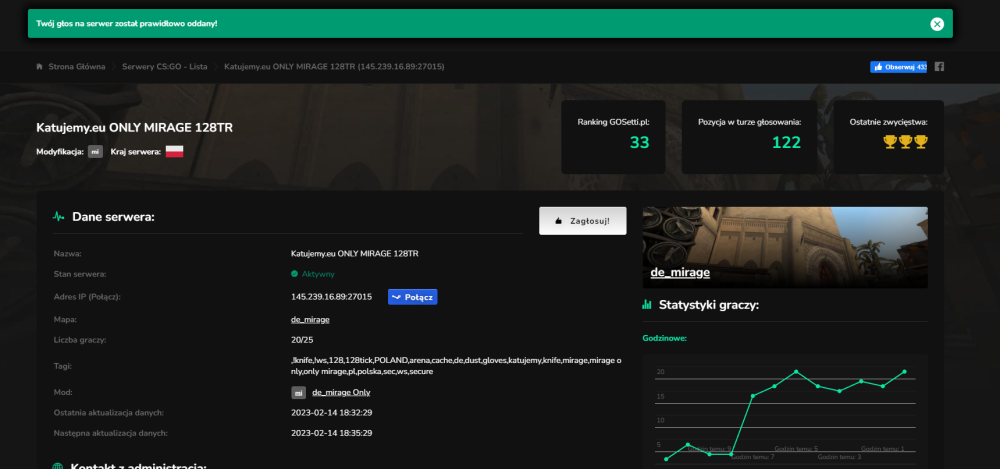The height and width of the screenshot is (469, 1000).
Task: Click the bar chart icon beside Statystyki graczy
Action: pyautogui.click(x=647, y=305)
